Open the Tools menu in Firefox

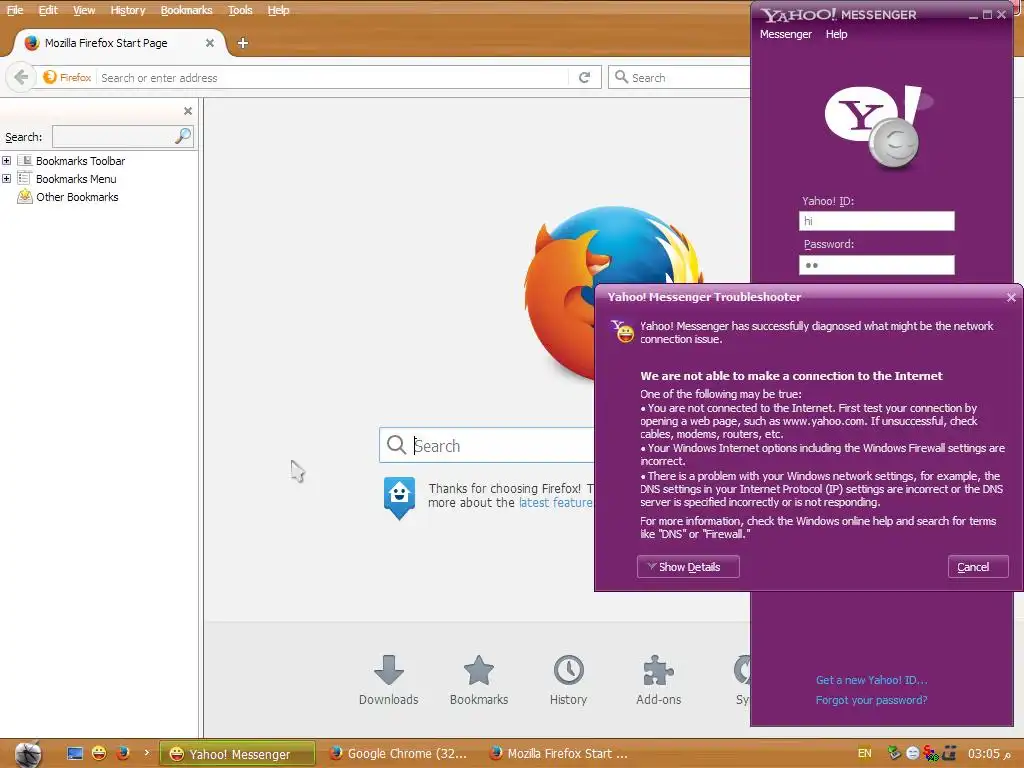tap(240, 10)
